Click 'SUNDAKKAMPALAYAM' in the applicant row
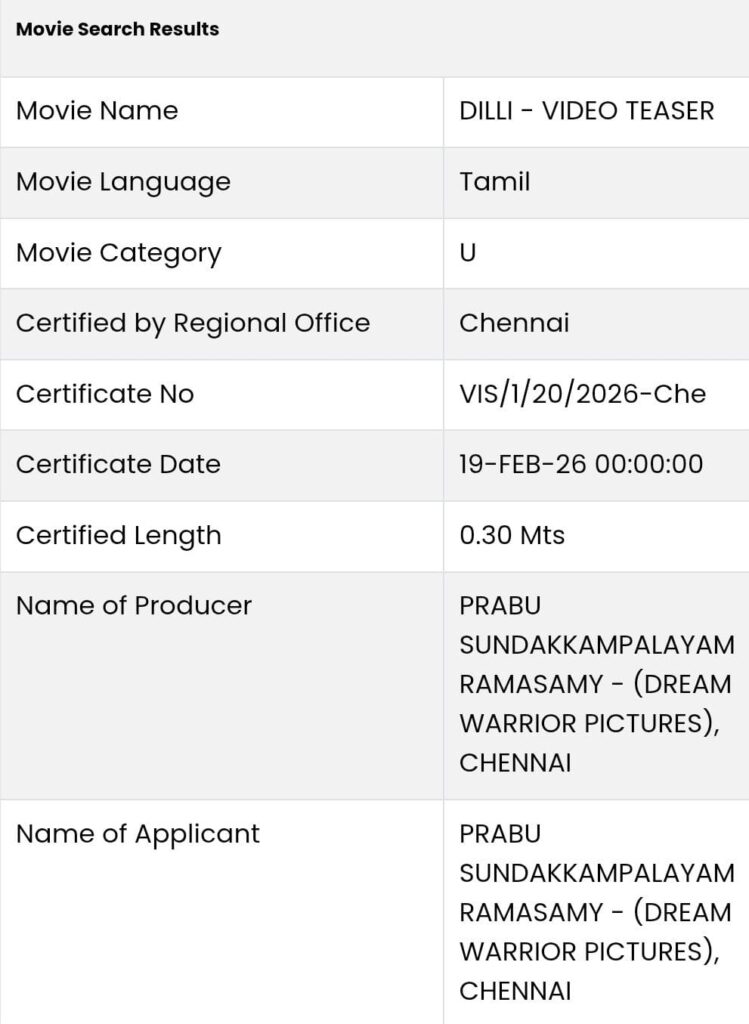This screenshot has width=749, height=1024. pos(596,873)
